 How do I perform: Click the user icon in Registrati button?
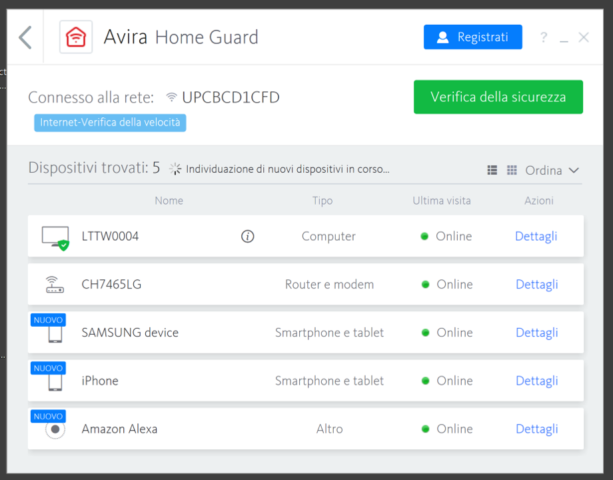443,37
